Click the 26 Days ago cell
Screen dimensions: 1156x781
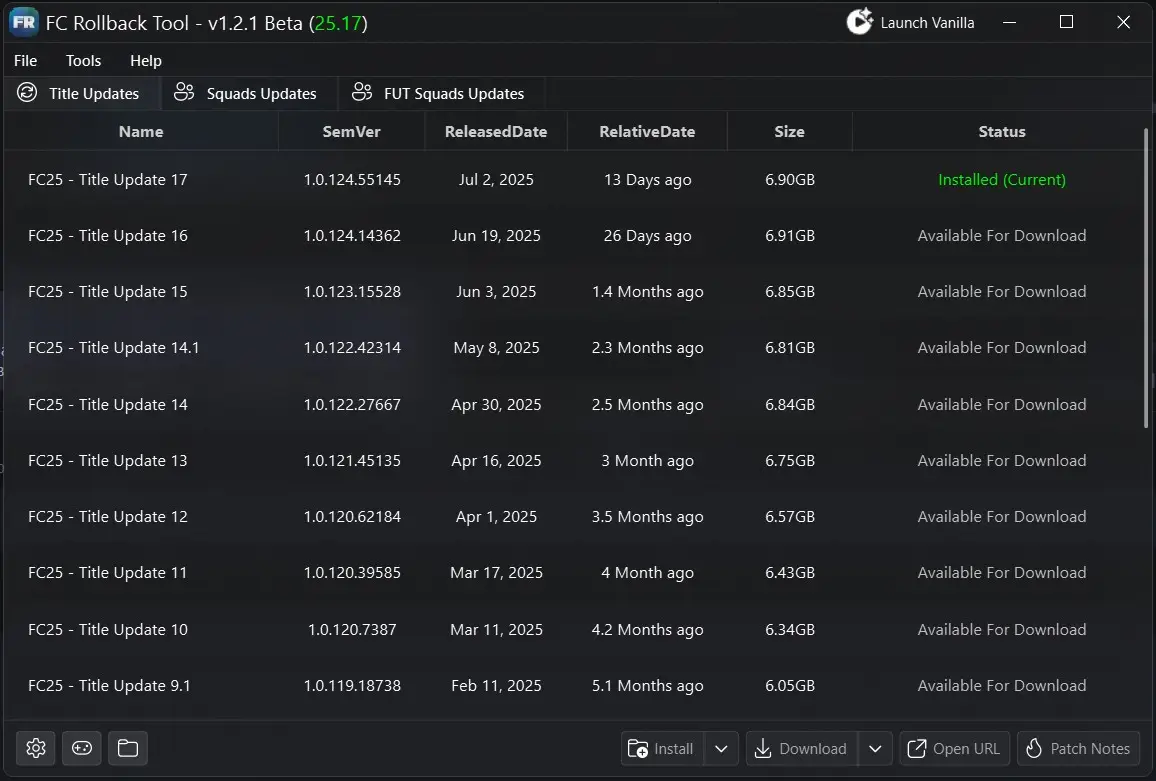point(647,235)
